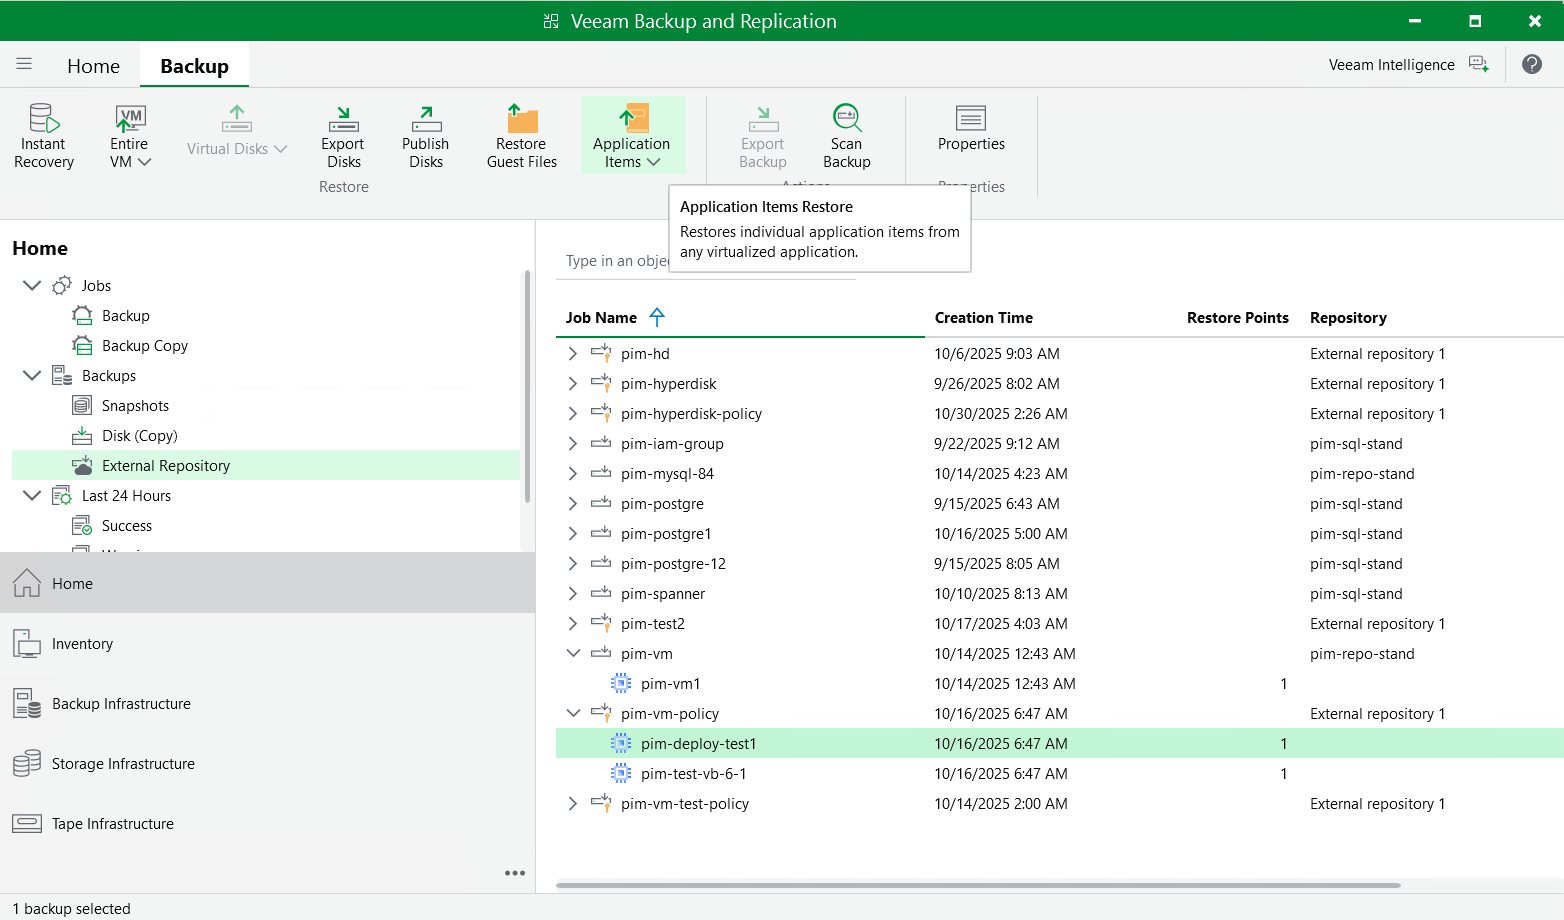This screenshot has width=1564, height=920.
Task: Switch to the Home ribbon tab
Action: (93, 66)
